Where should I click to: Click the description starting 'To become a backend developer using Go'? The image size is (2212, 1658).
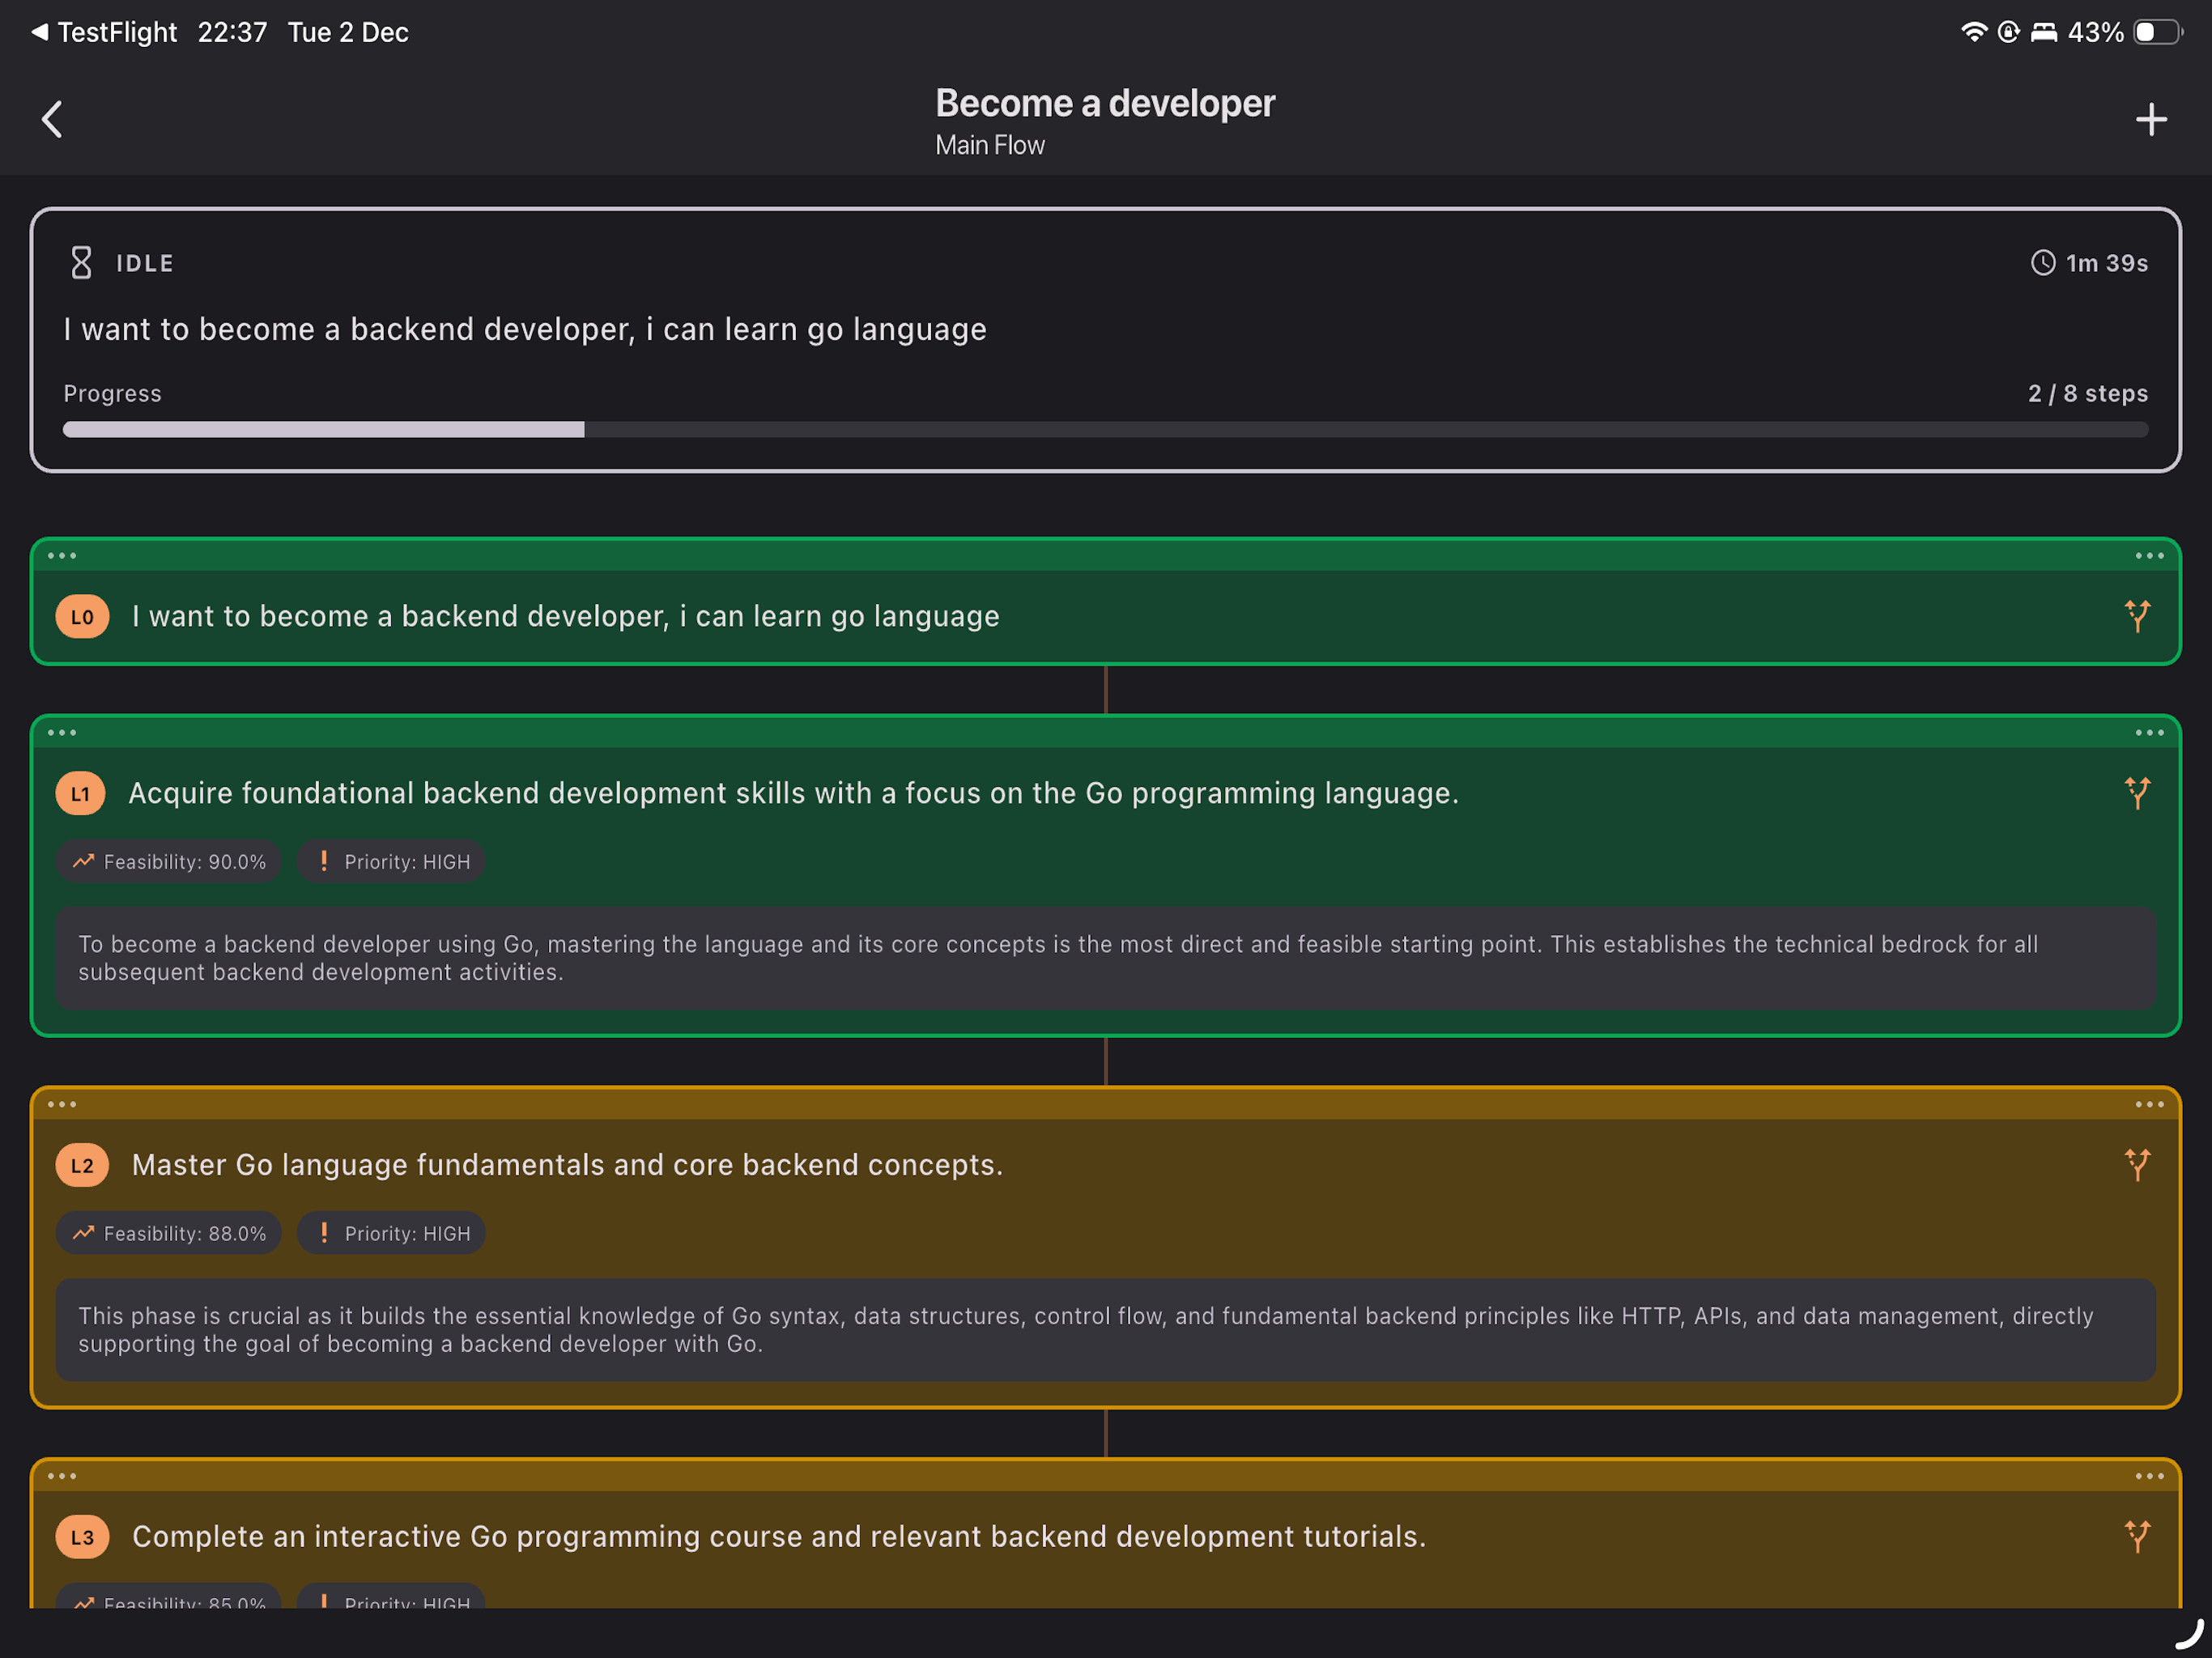[x=1105, y=958]
